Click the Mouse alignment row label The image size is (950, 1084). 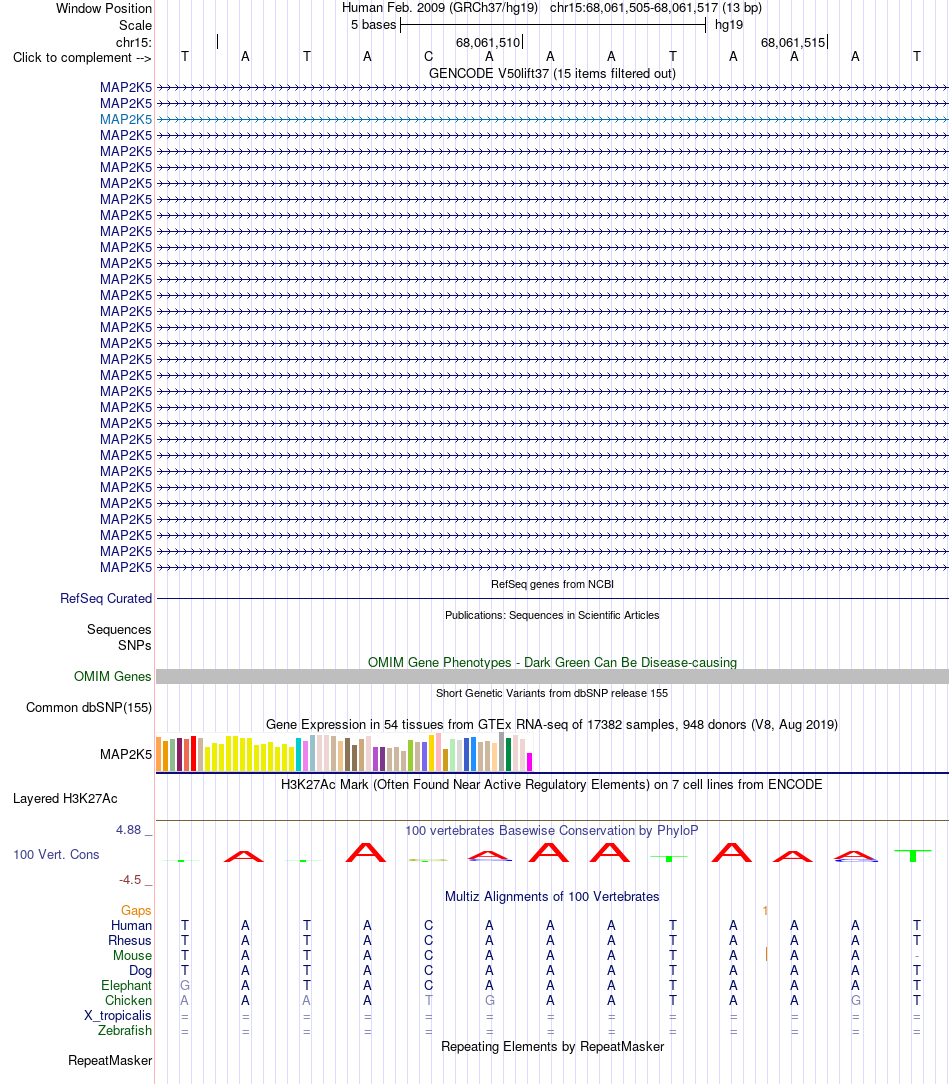133,955
